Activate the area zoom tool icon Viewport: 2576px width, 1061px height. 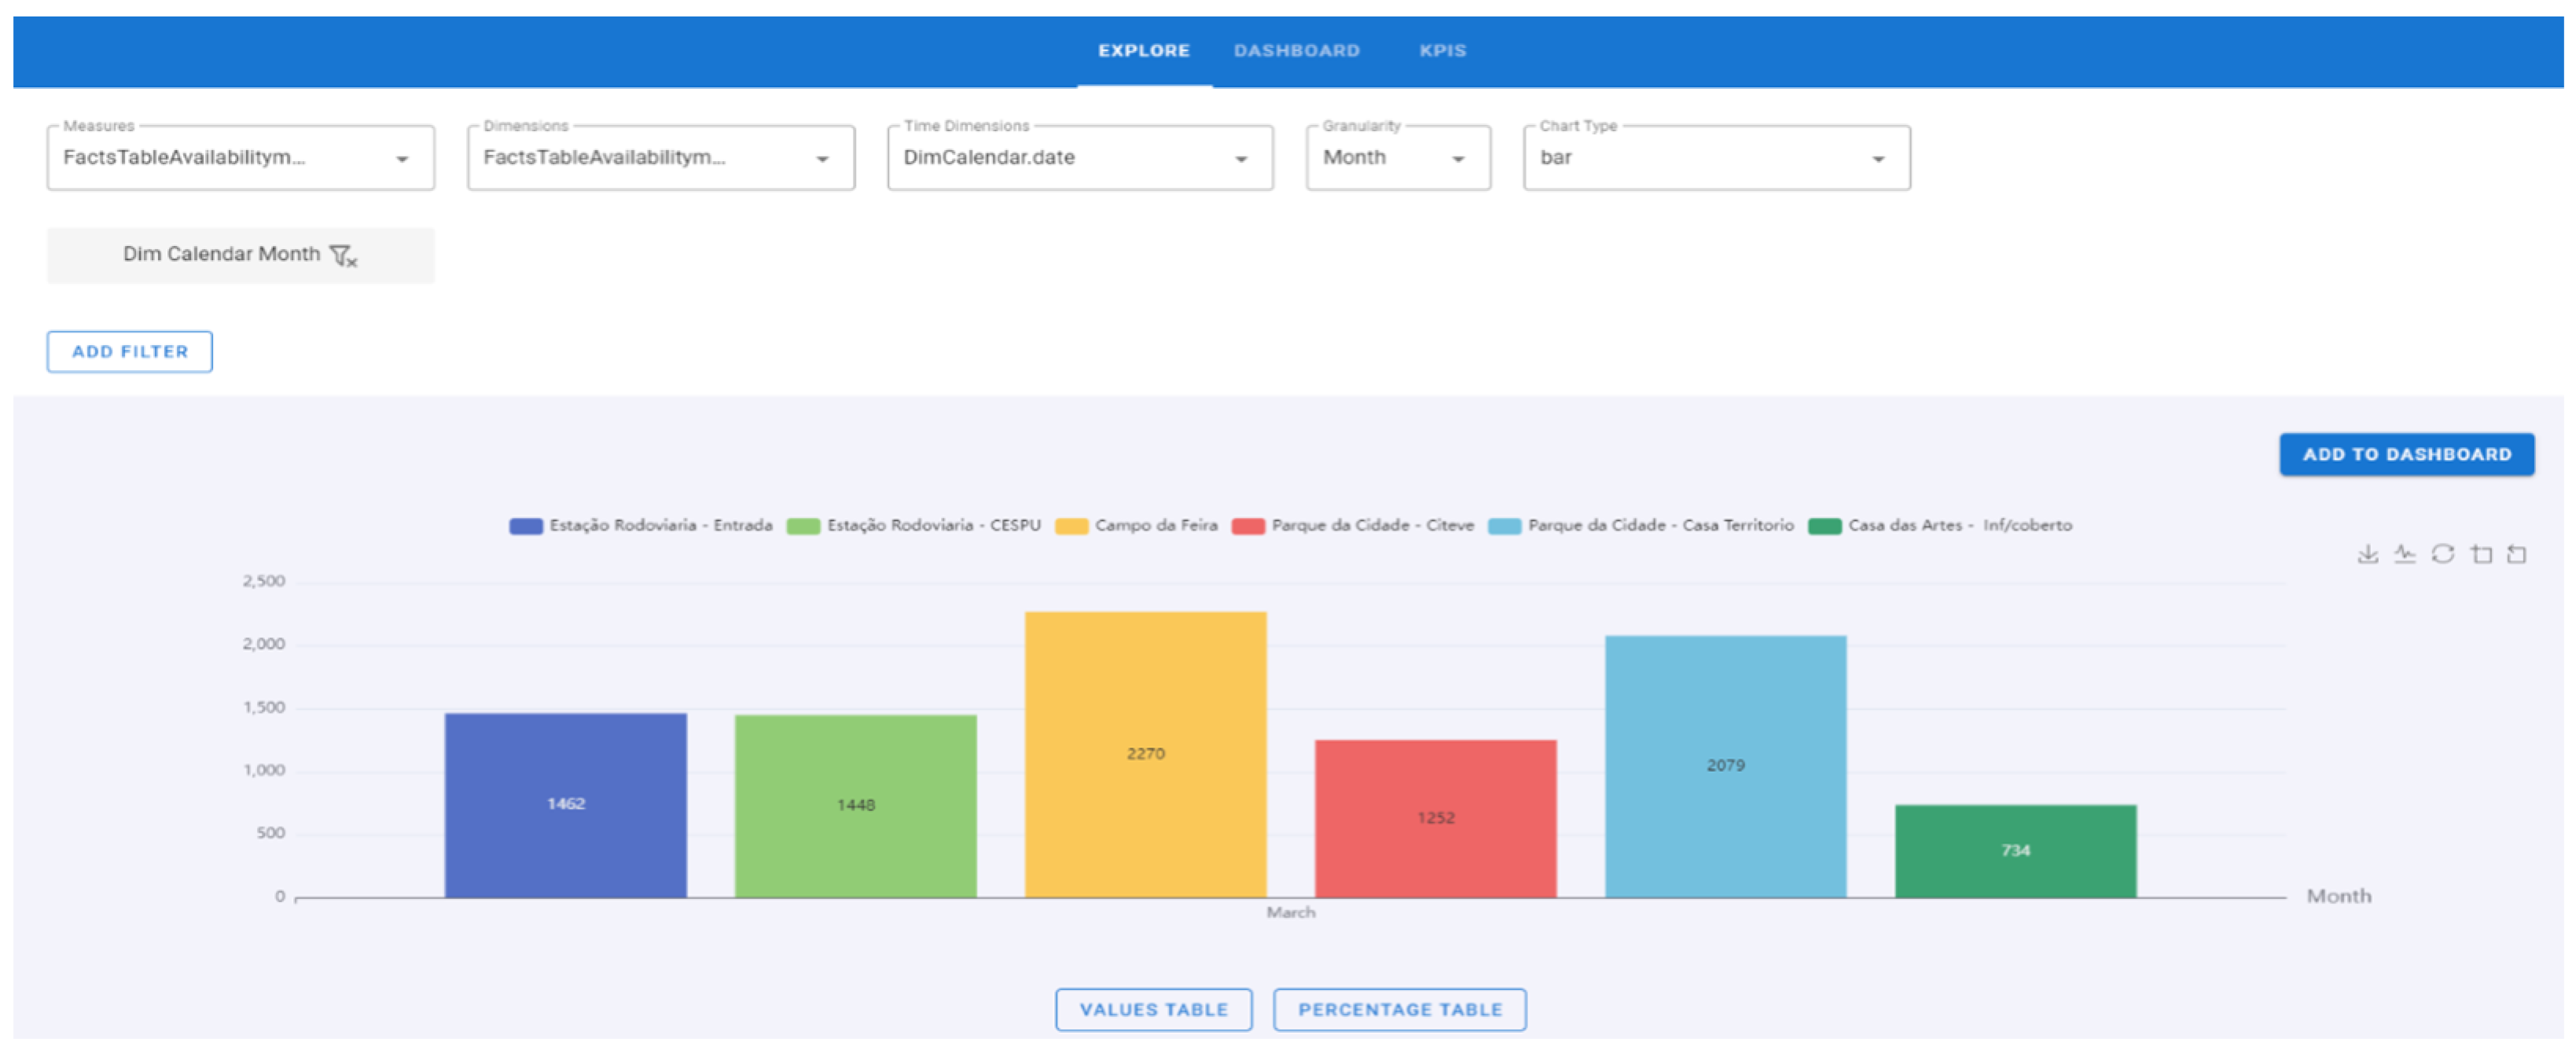click(2481, 554)
